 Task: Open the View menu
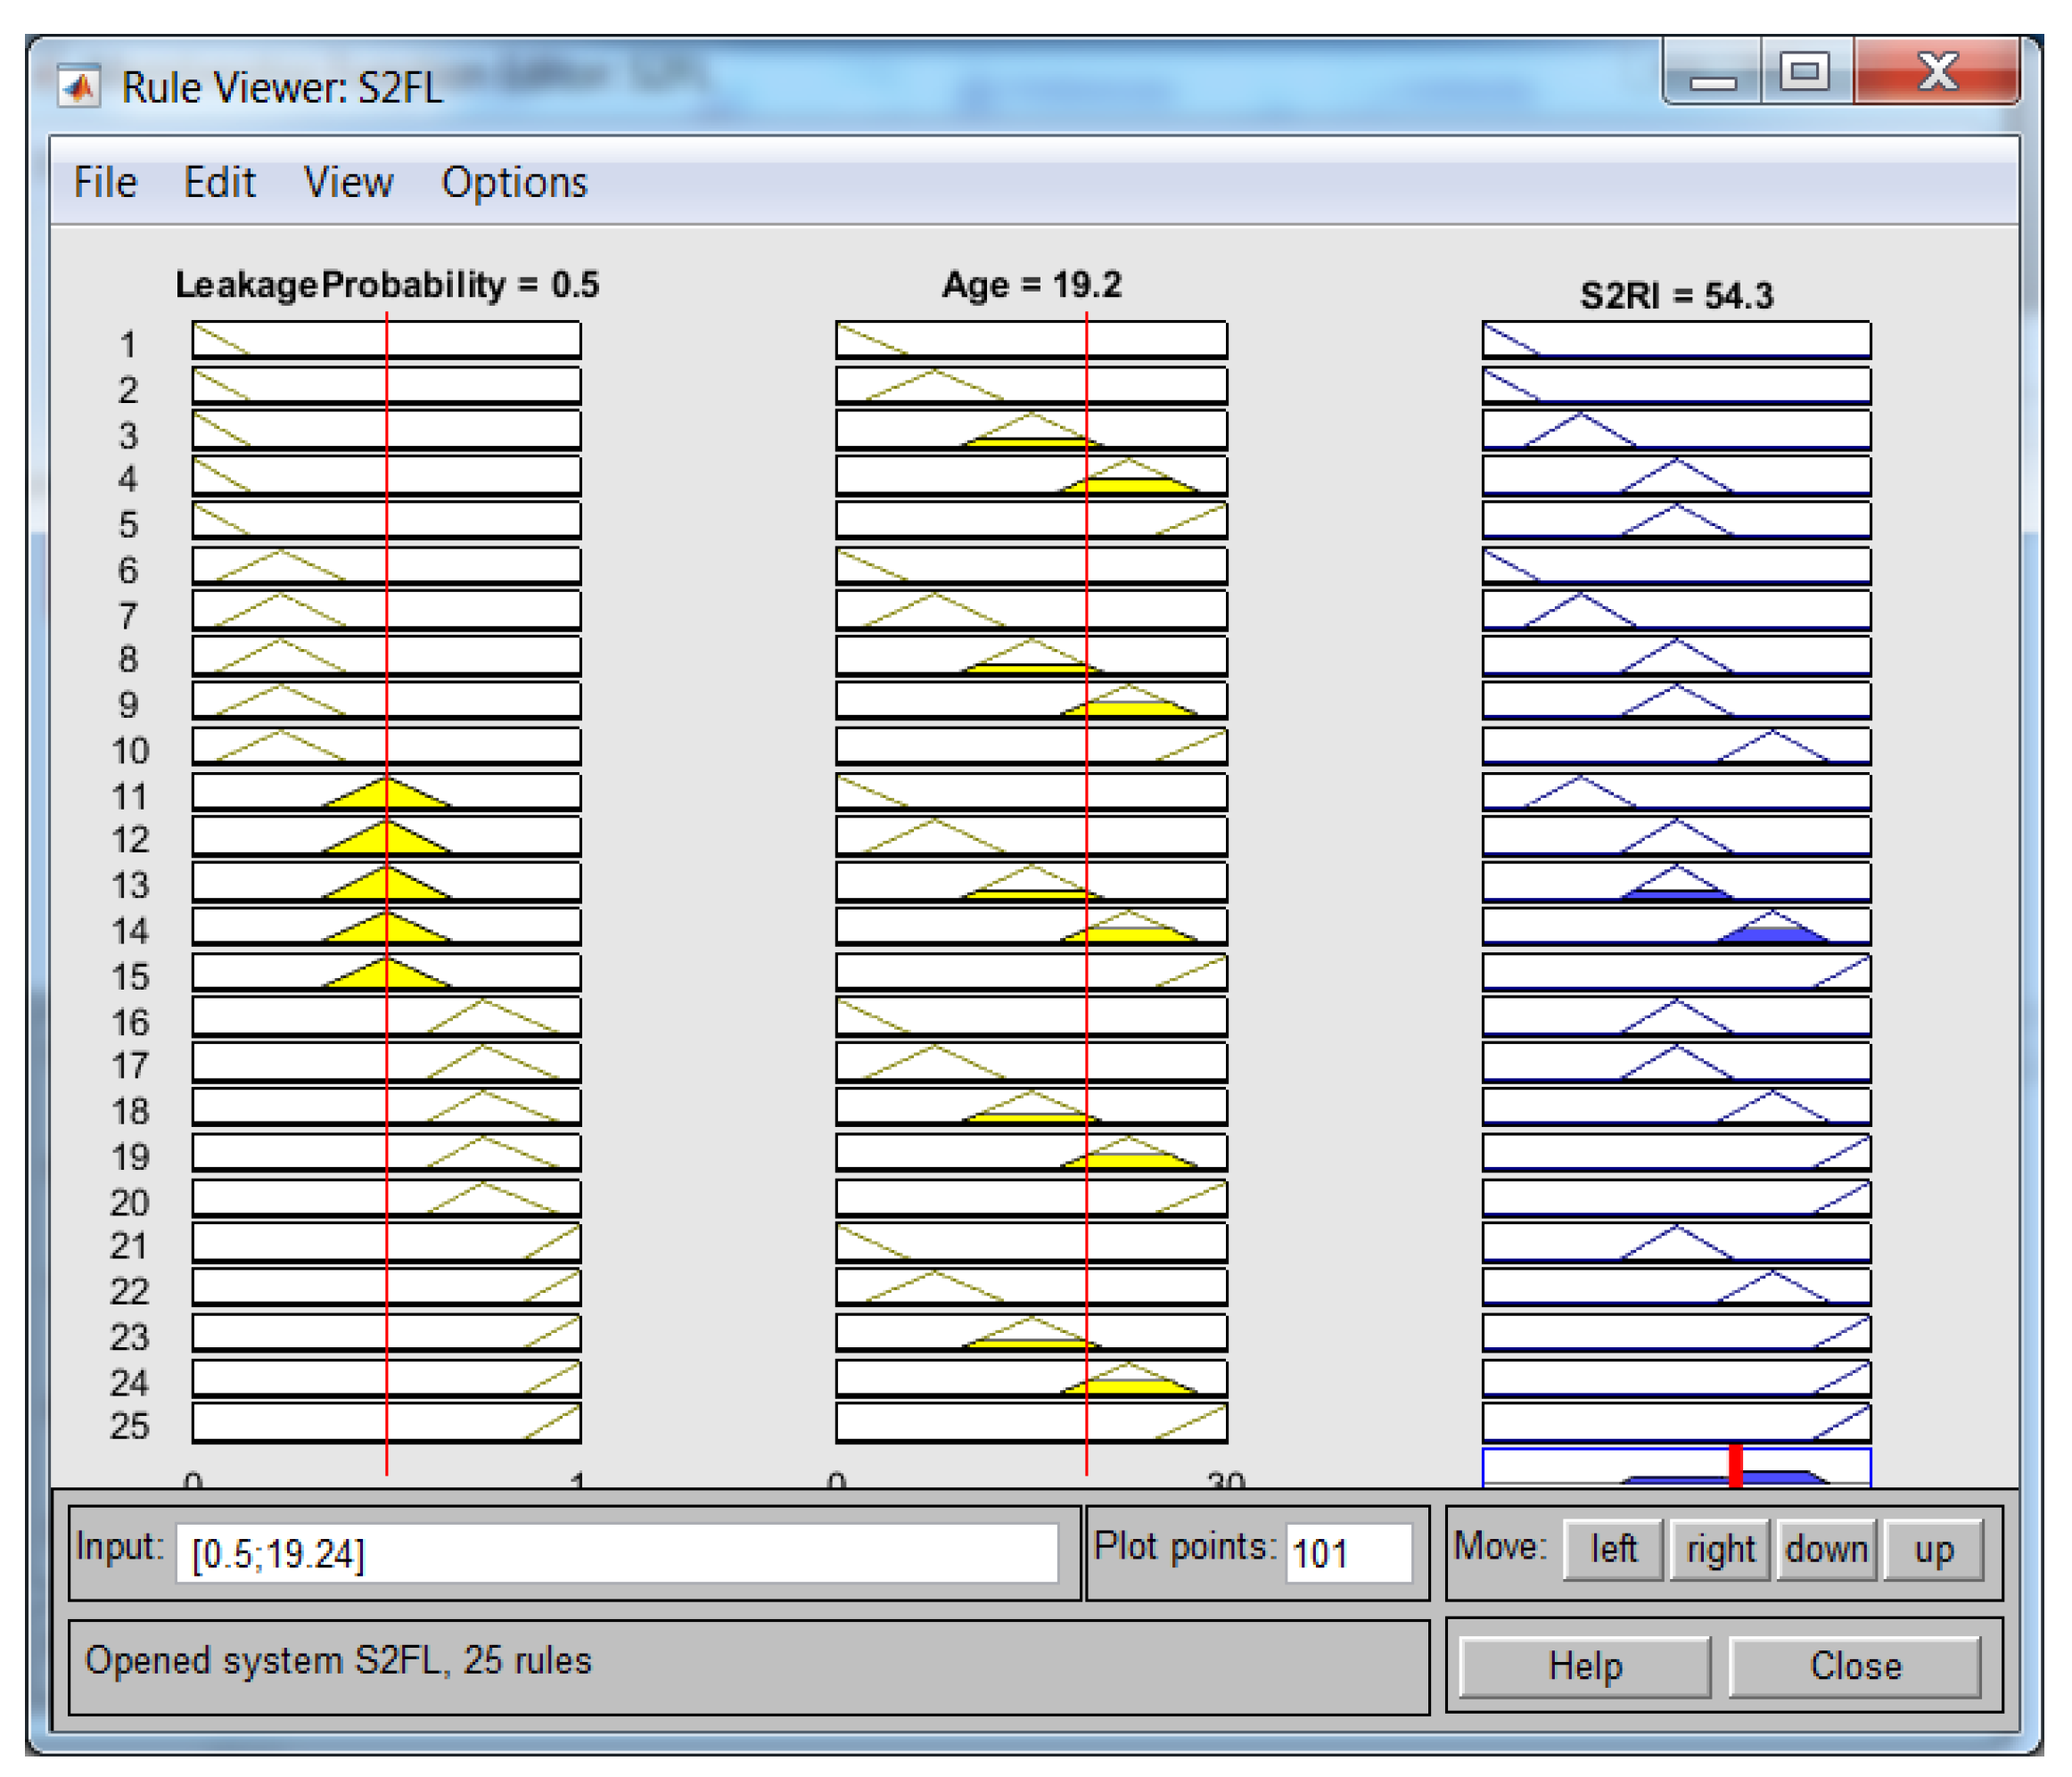point(348,183)
